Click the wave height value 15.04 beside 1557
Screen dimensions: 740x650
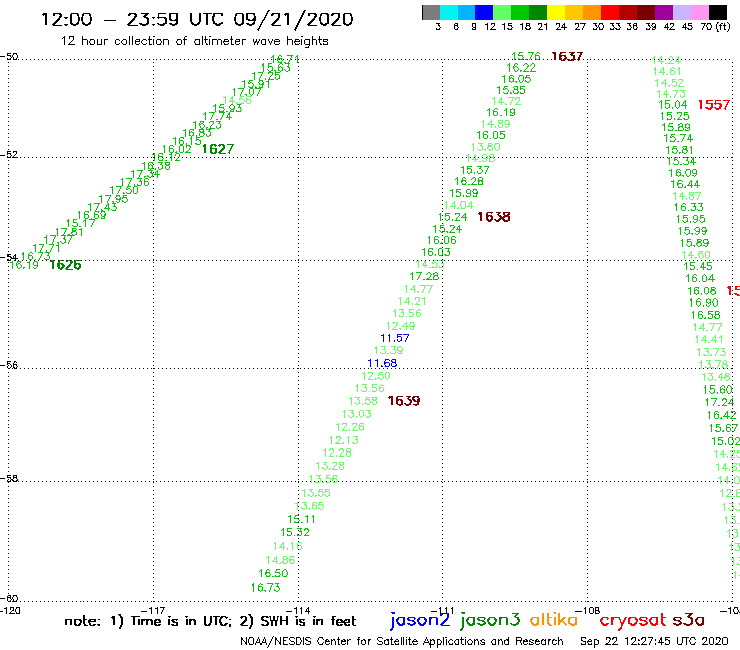(673, 105)
